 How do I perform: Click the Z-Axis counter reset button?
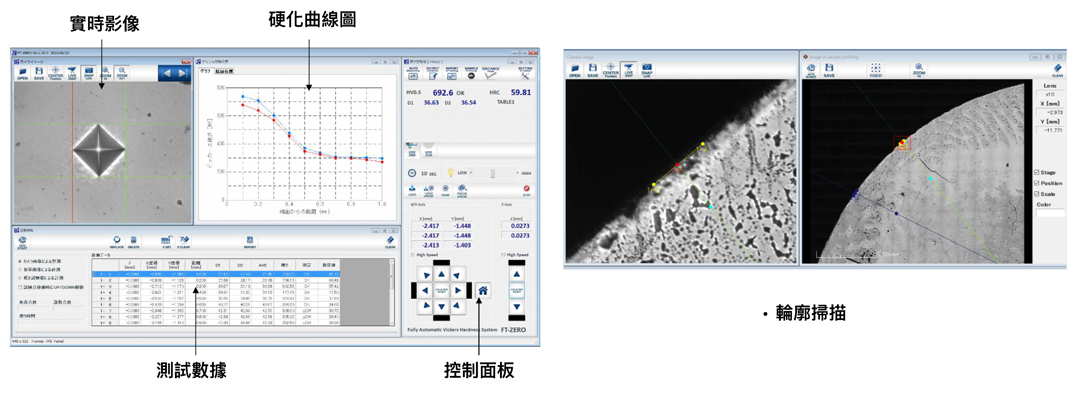coord(517,290)
